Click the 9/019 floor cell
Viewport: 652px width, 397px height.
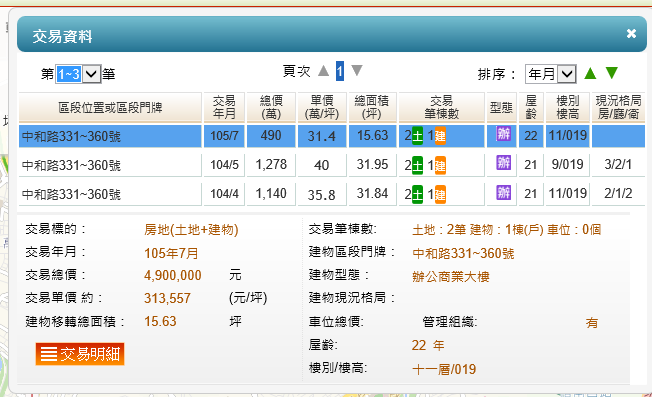[568, 165]
